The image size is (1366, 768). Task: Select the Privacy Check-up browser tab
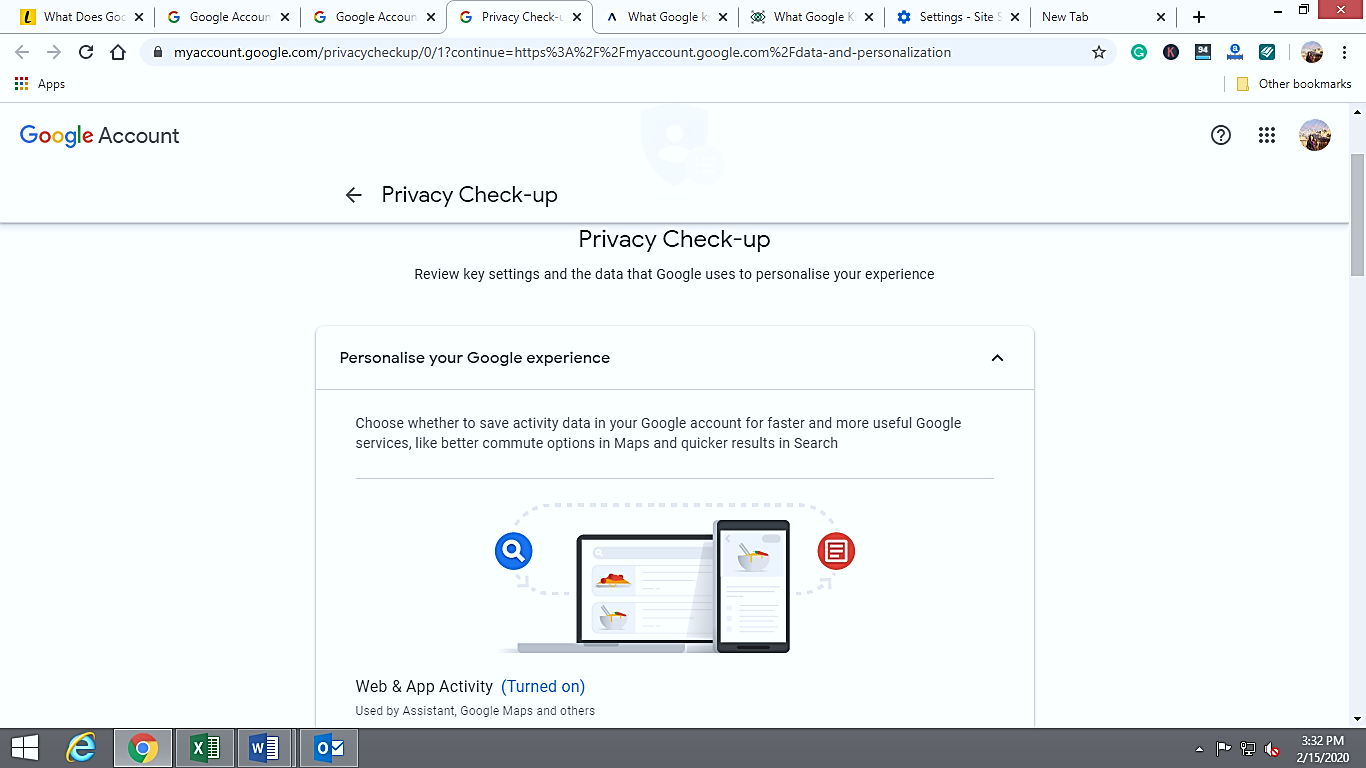tap(513, 16)
